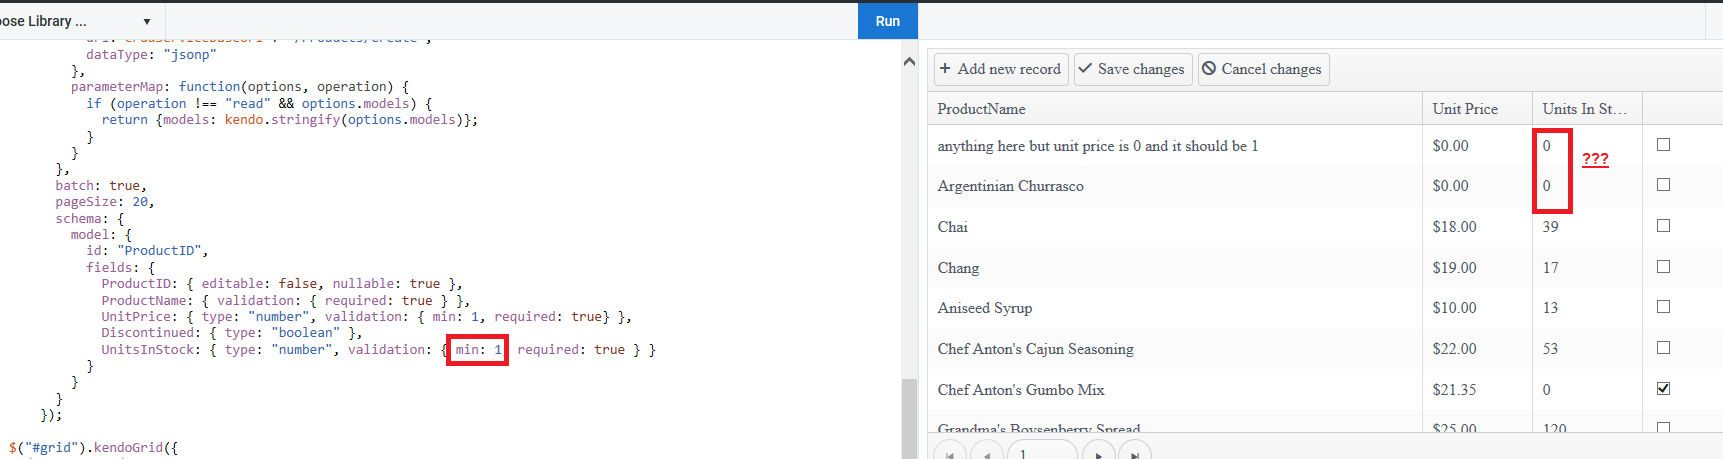The image size is (1723, 459).
Task: Go to previous grid page
Action: (987, 454)
